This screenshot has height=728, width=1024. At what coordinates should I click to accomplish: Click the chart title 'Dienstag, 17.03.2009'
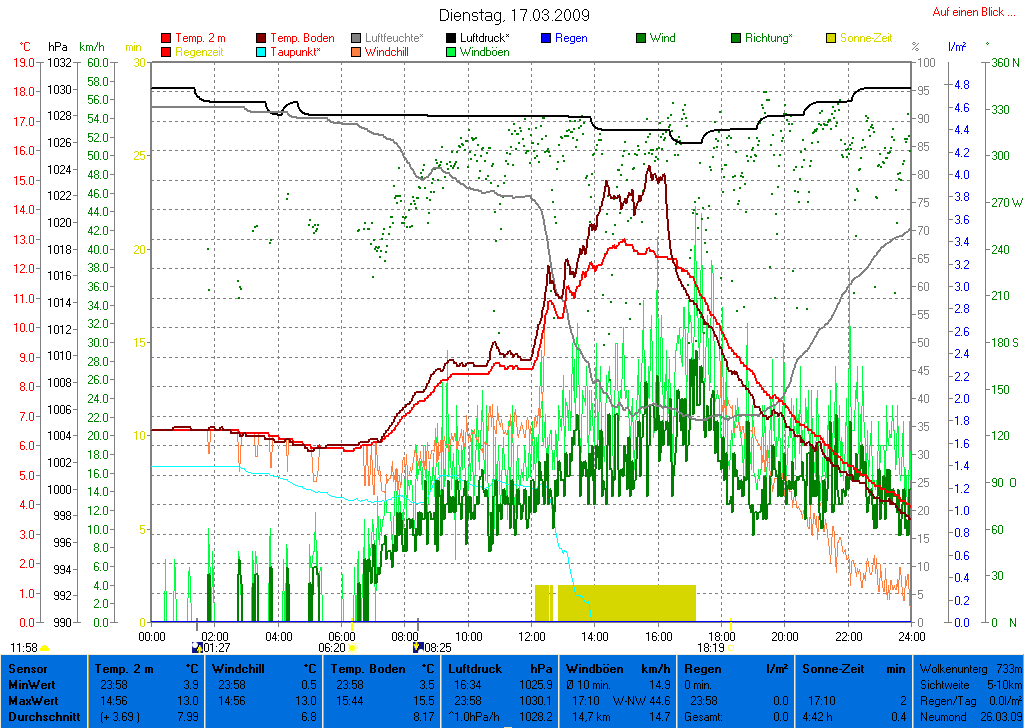click(514, 16)
